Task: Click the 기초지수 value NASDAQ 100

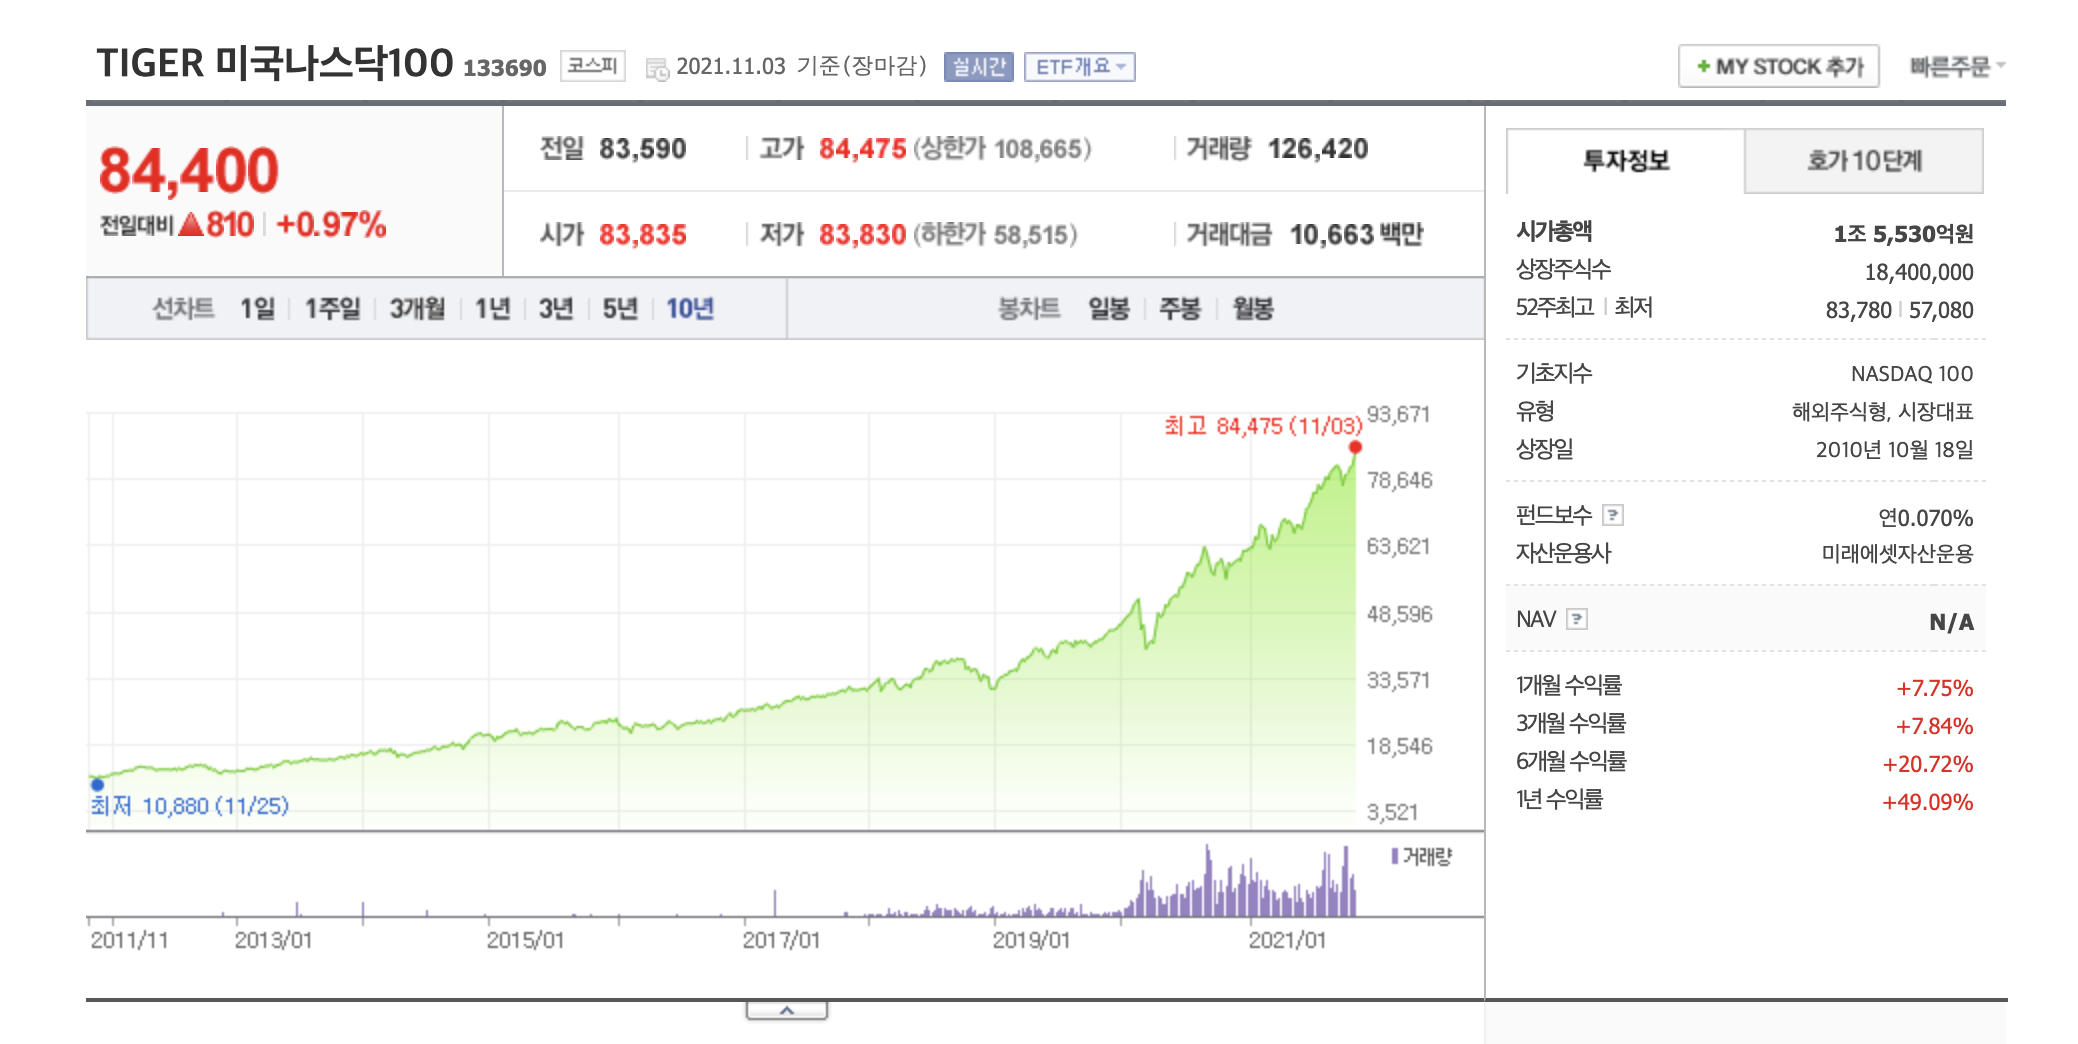Action: point(1912,374)
